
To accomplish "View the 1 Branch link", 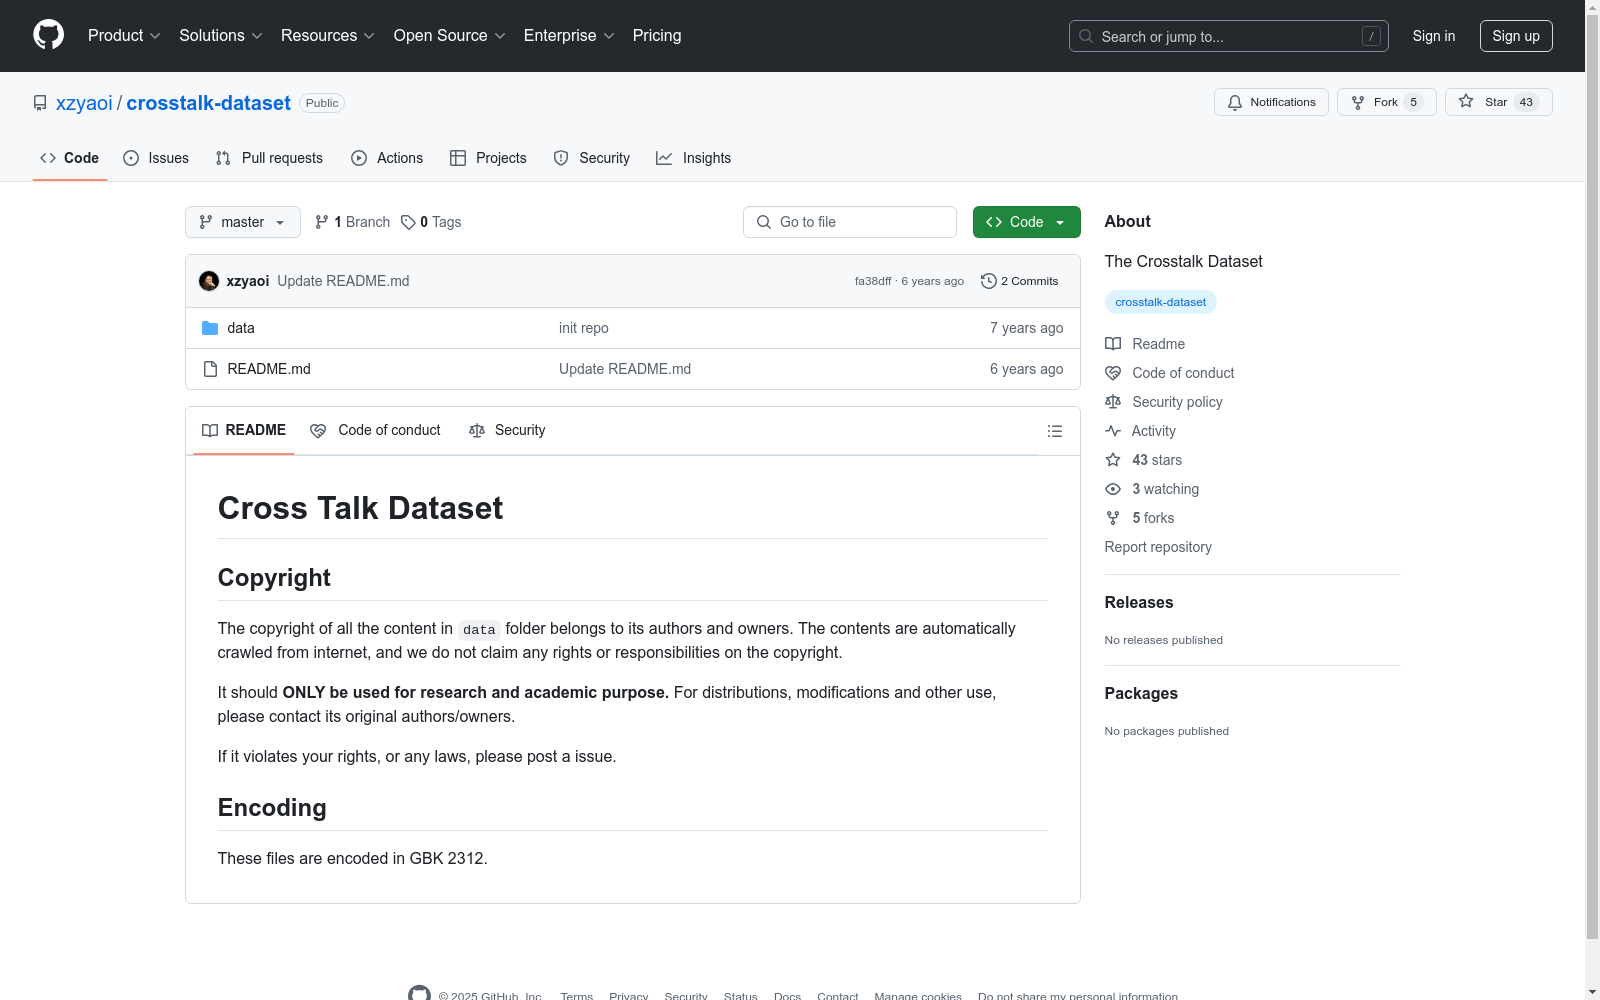I will (352, 222).
